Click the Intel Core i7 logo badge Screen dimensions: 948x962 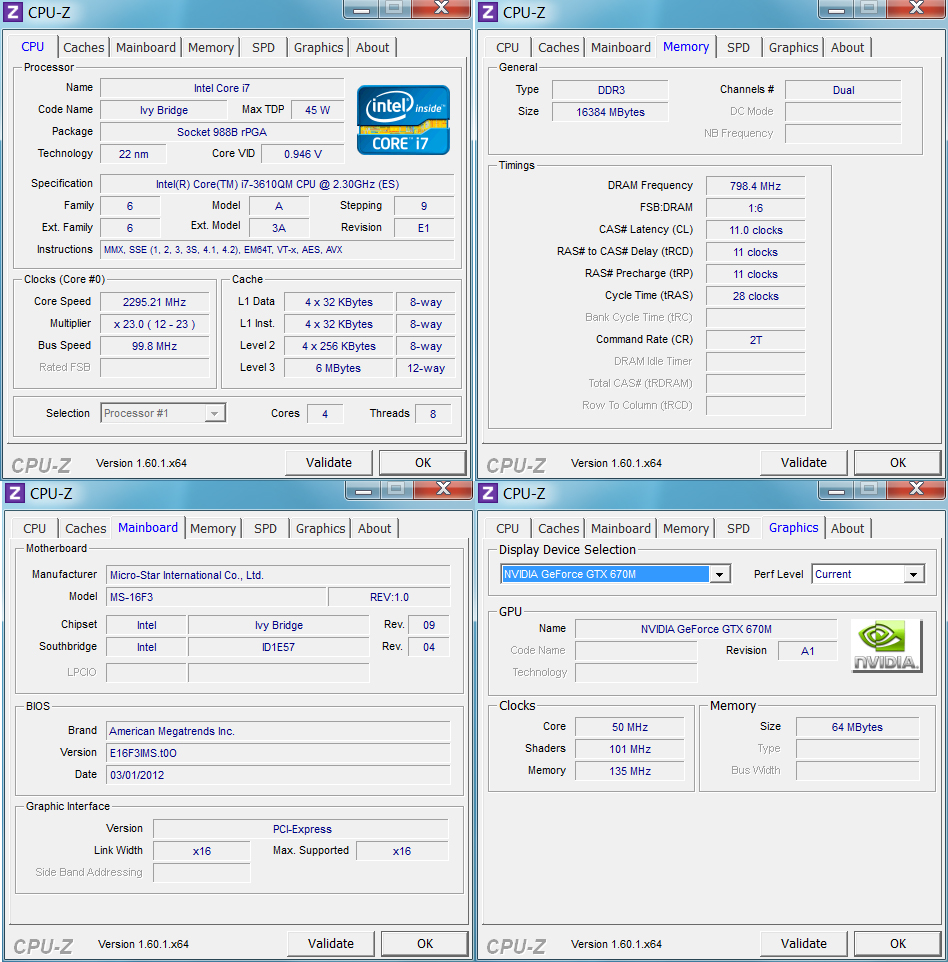pos(403,120)
